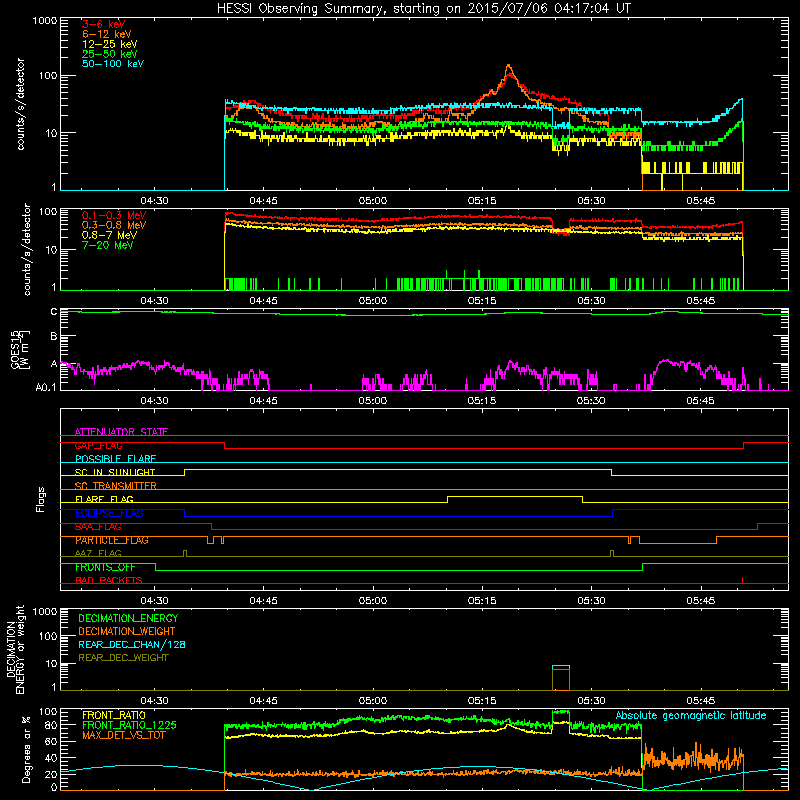Select the GAP_FLAG label
The height and width of the screenshot is (800, 800).
click(98, 445)
